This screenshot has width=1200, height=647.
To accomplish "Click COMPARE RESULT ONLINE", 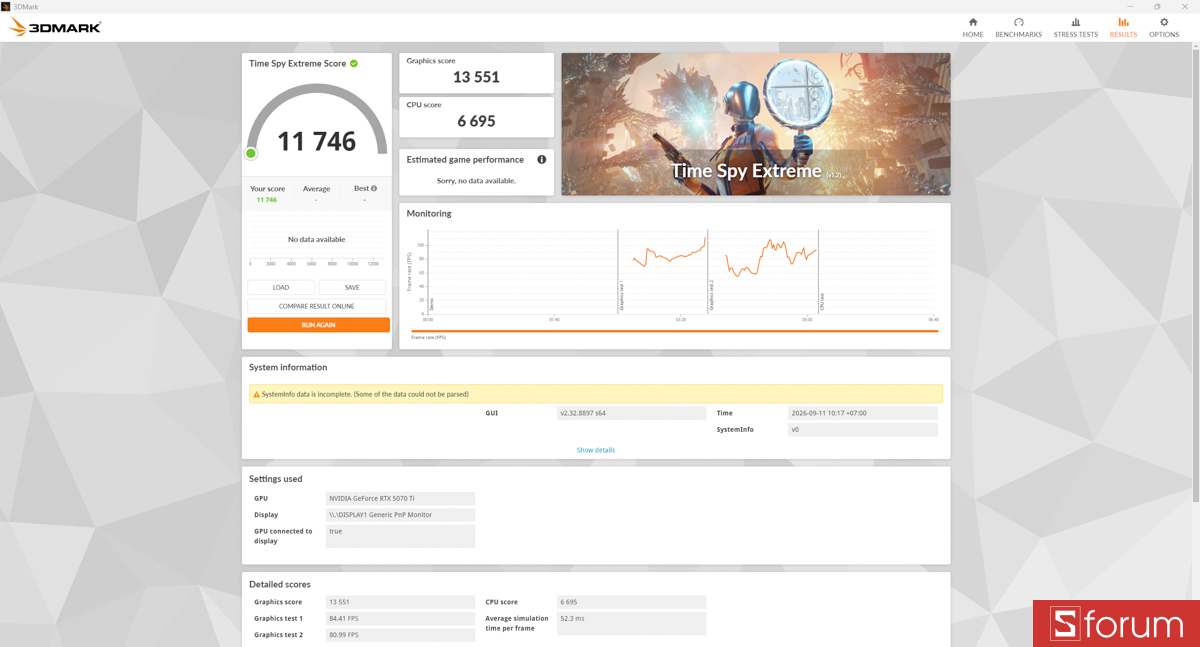I will tap(317, 306).
